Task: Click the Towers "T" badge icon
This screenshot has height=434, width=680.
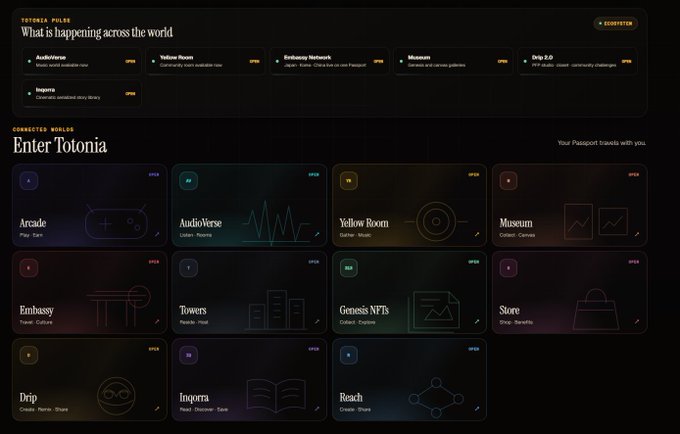Action: coord(189,268)
